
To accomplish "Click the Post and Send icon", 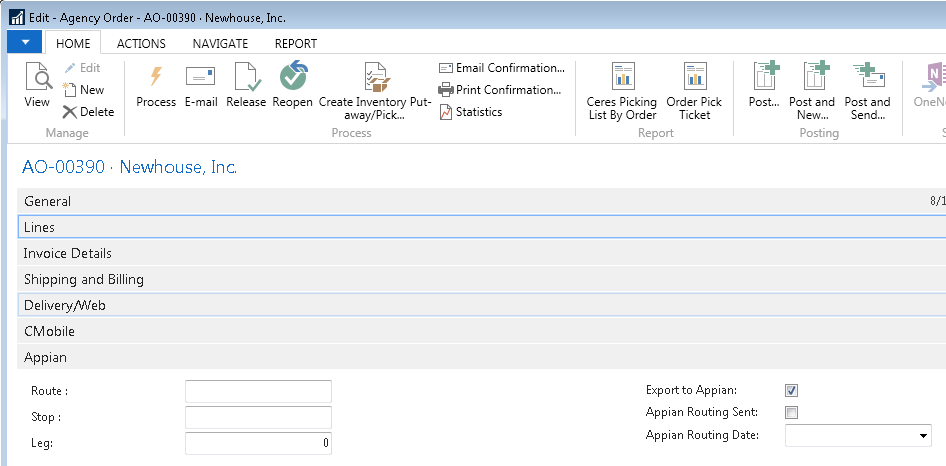I will 867,78.
